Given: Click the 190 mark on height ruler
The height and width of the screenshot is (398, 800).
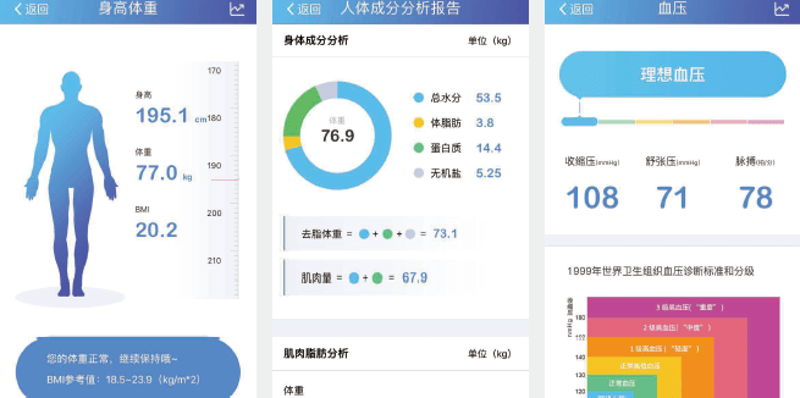Looking at the screenshot, I should coord(214,166).
